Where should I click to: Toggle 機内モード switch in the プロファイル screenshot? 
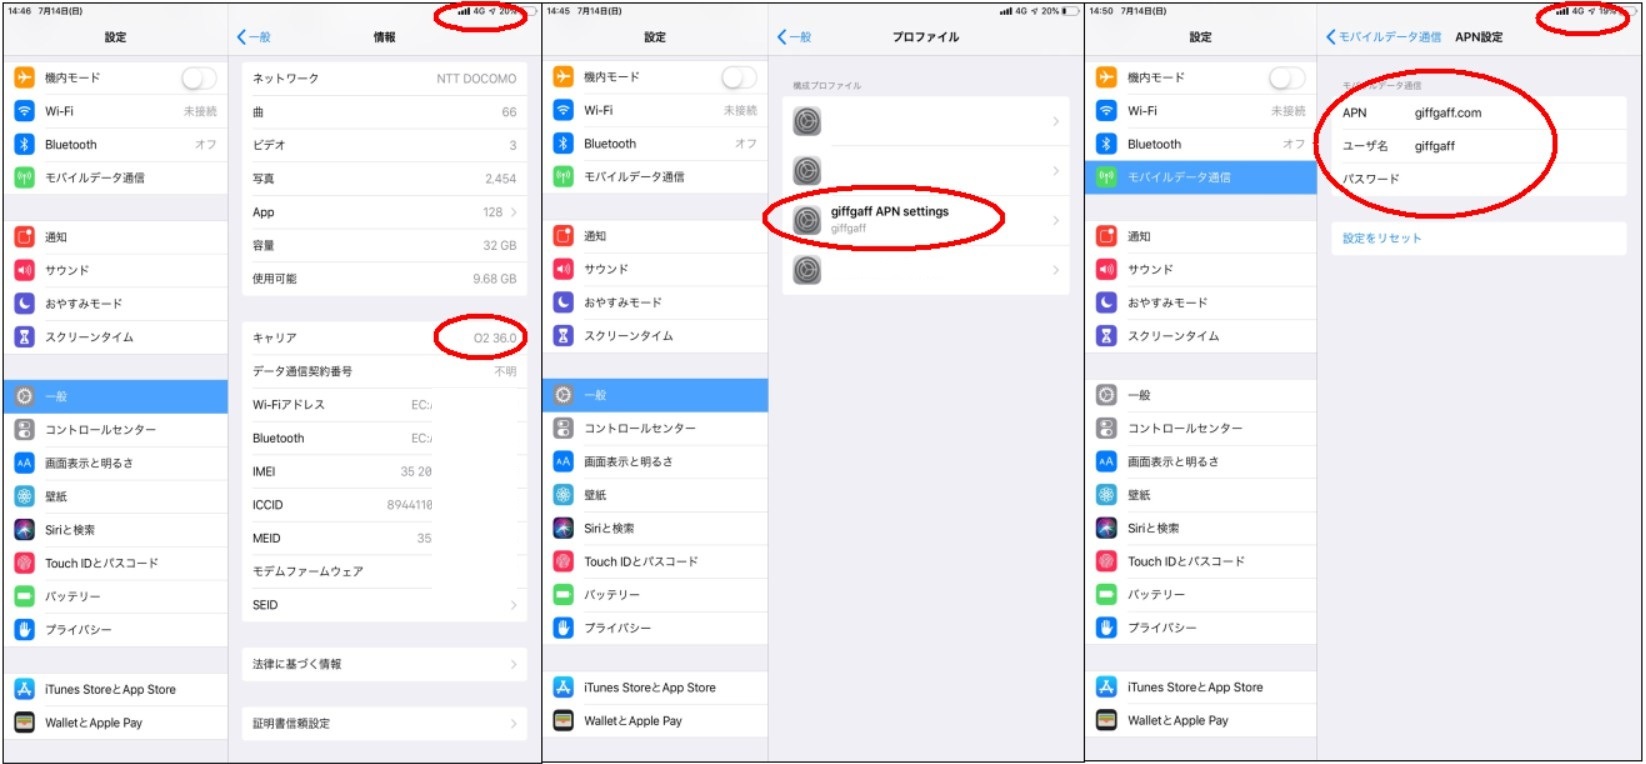[739, 77]
